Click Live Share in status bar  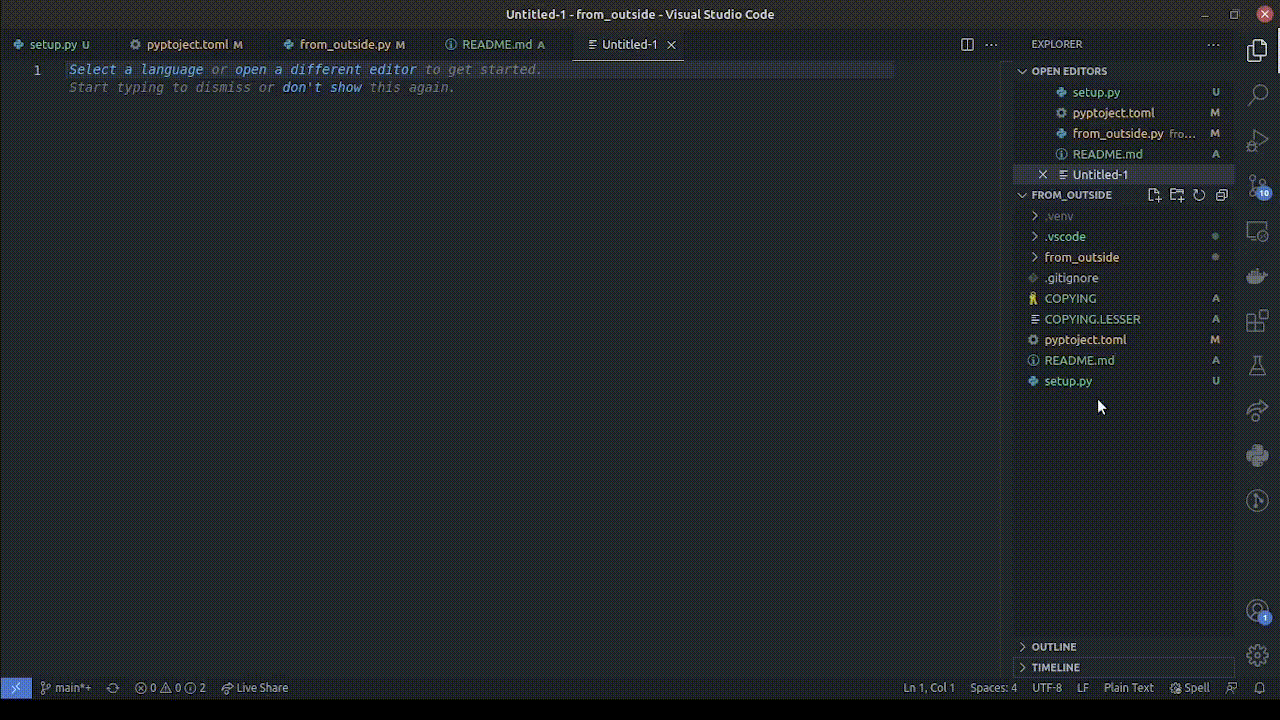pos(255,688)
